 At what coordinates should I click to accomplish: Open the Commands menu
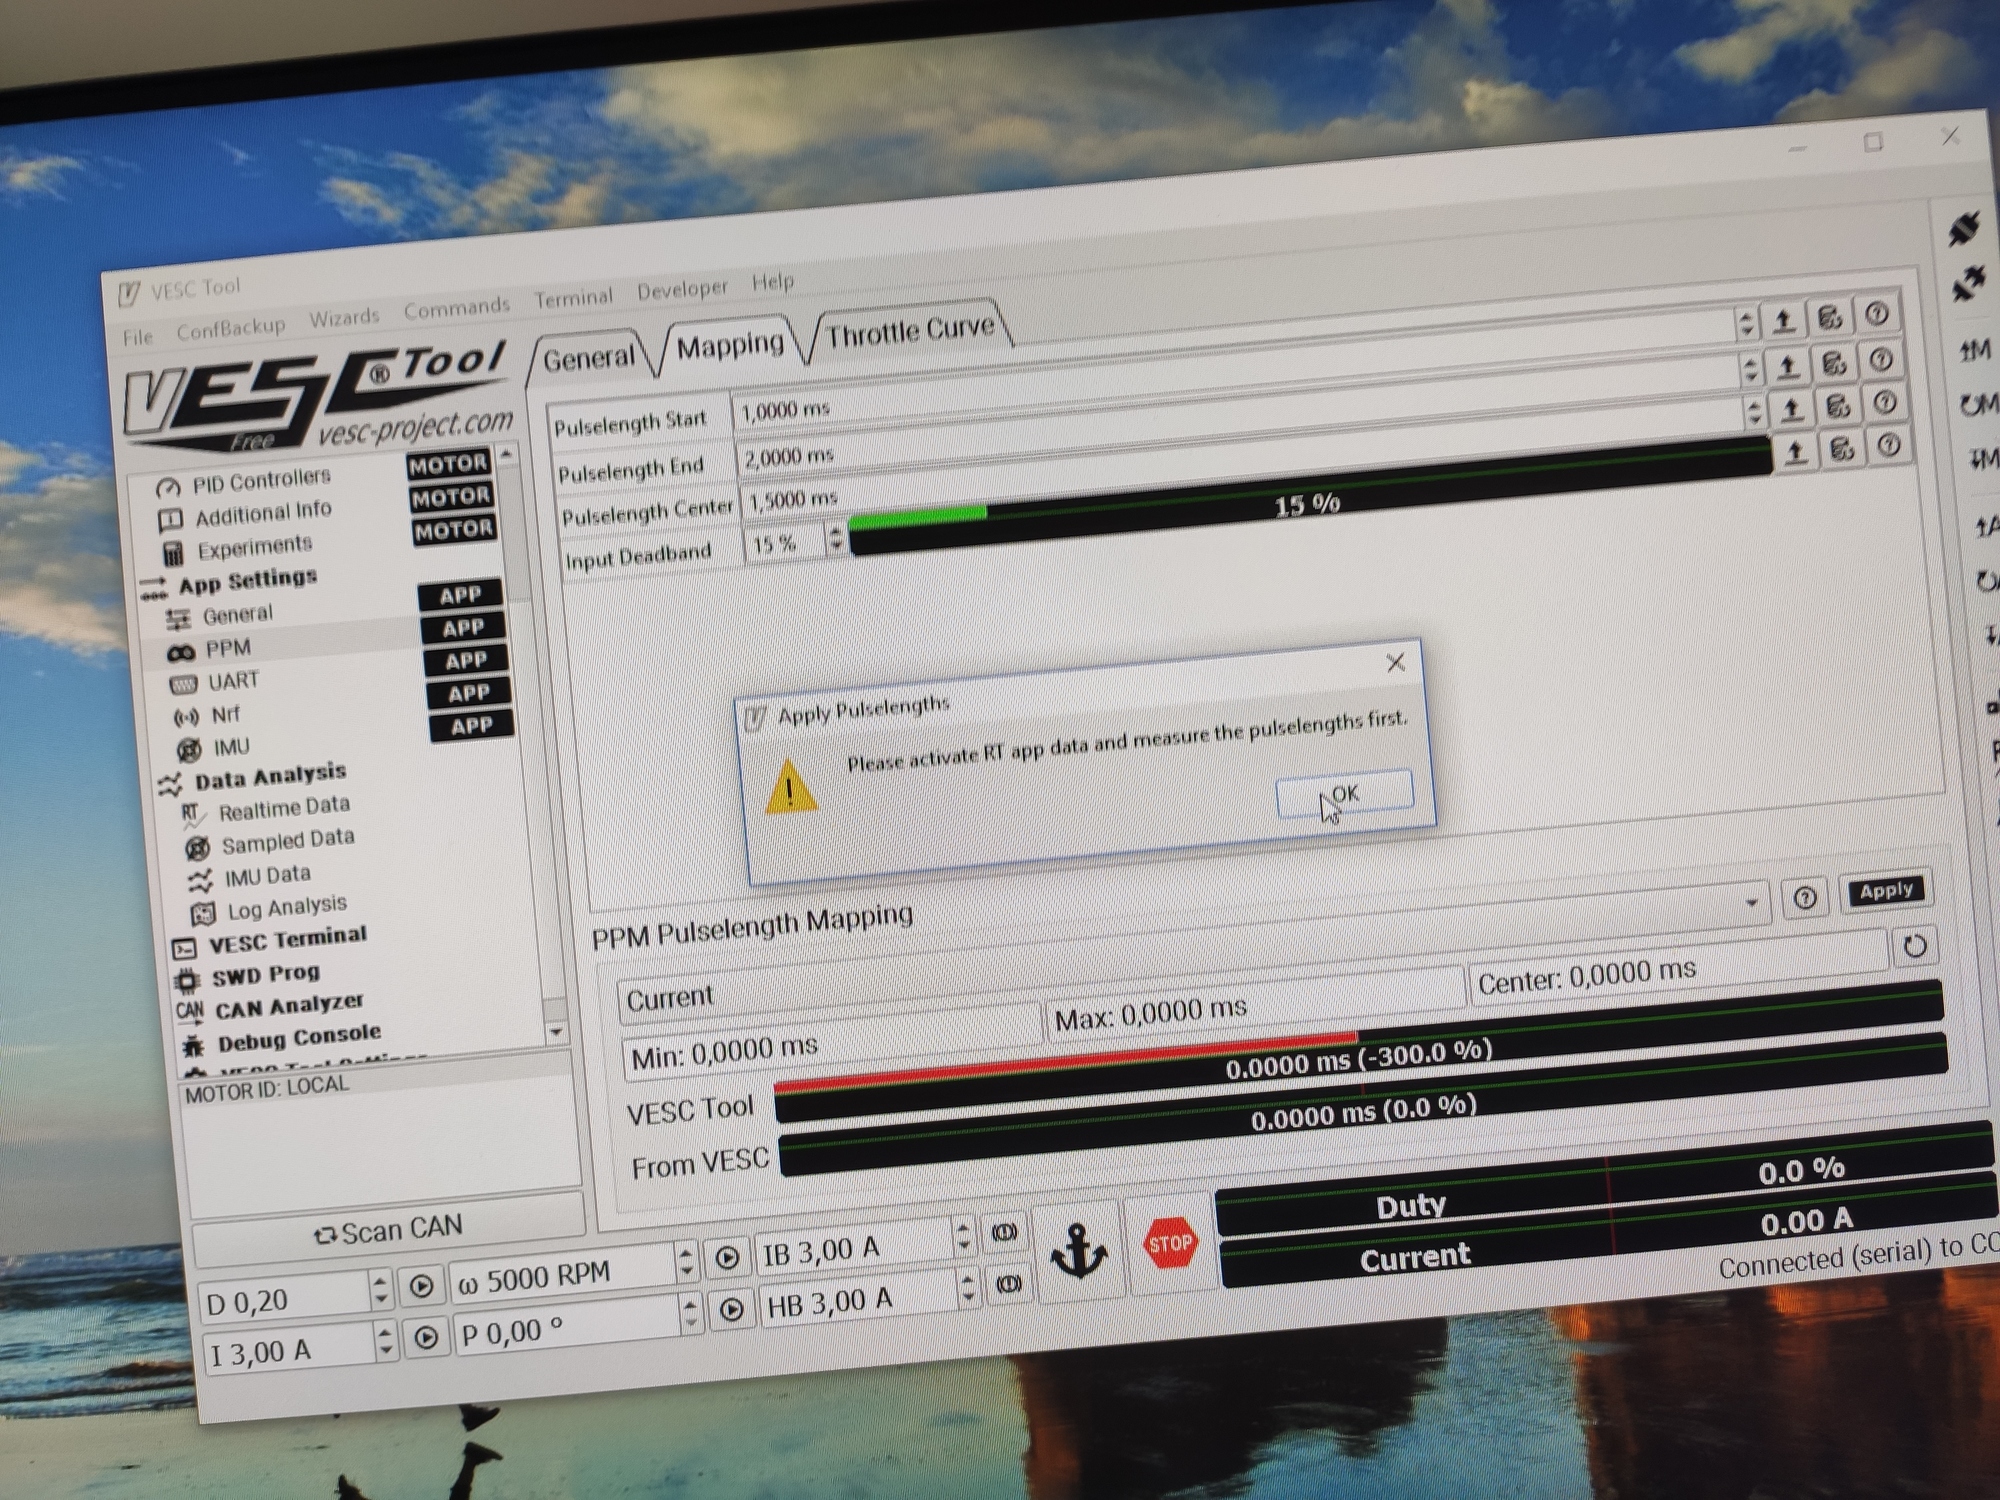(457, 308)
